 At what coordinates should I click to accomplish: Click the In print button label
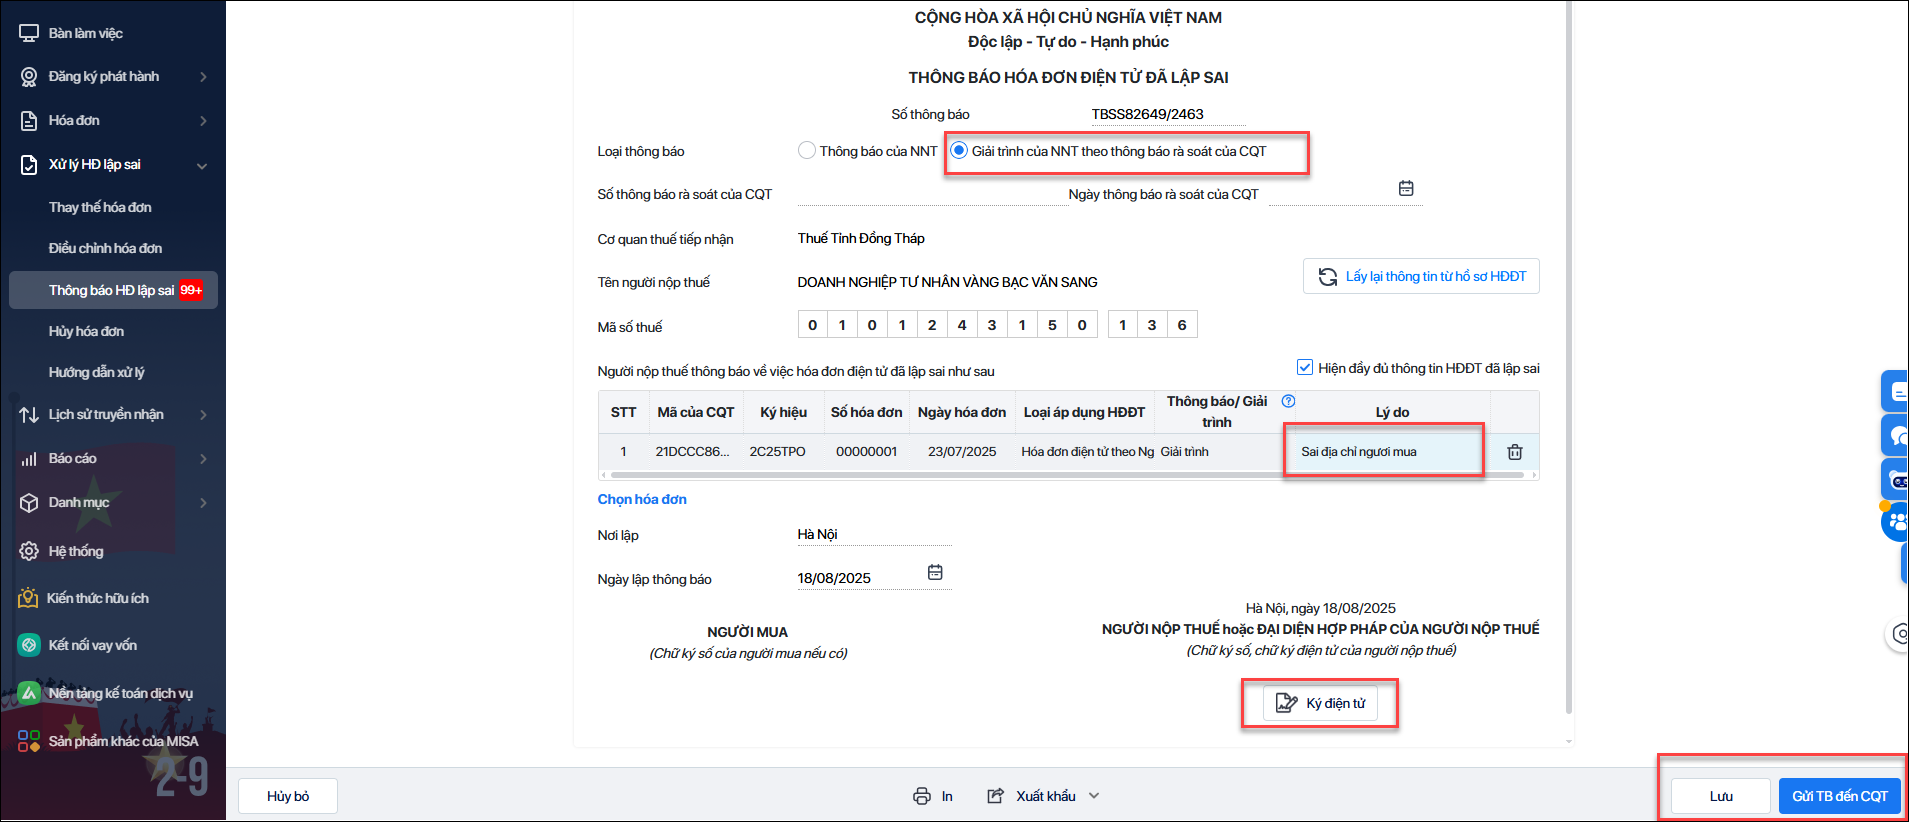tap(947, 796)
